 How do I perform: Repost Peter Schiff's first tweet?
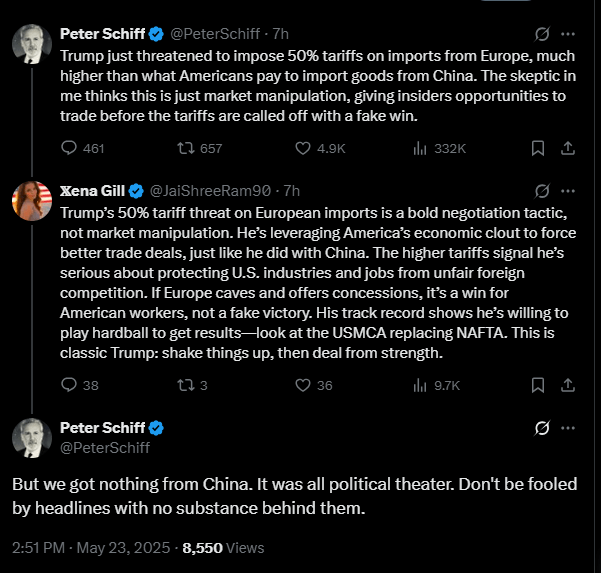(x=185, y=148)
